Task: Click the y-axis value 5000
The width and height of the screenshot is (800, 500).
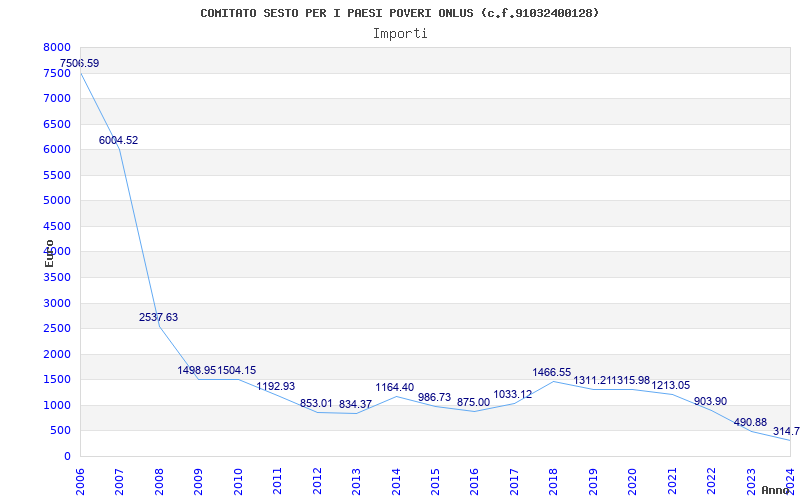Action: pyautogui.click(x=57, y=201)
